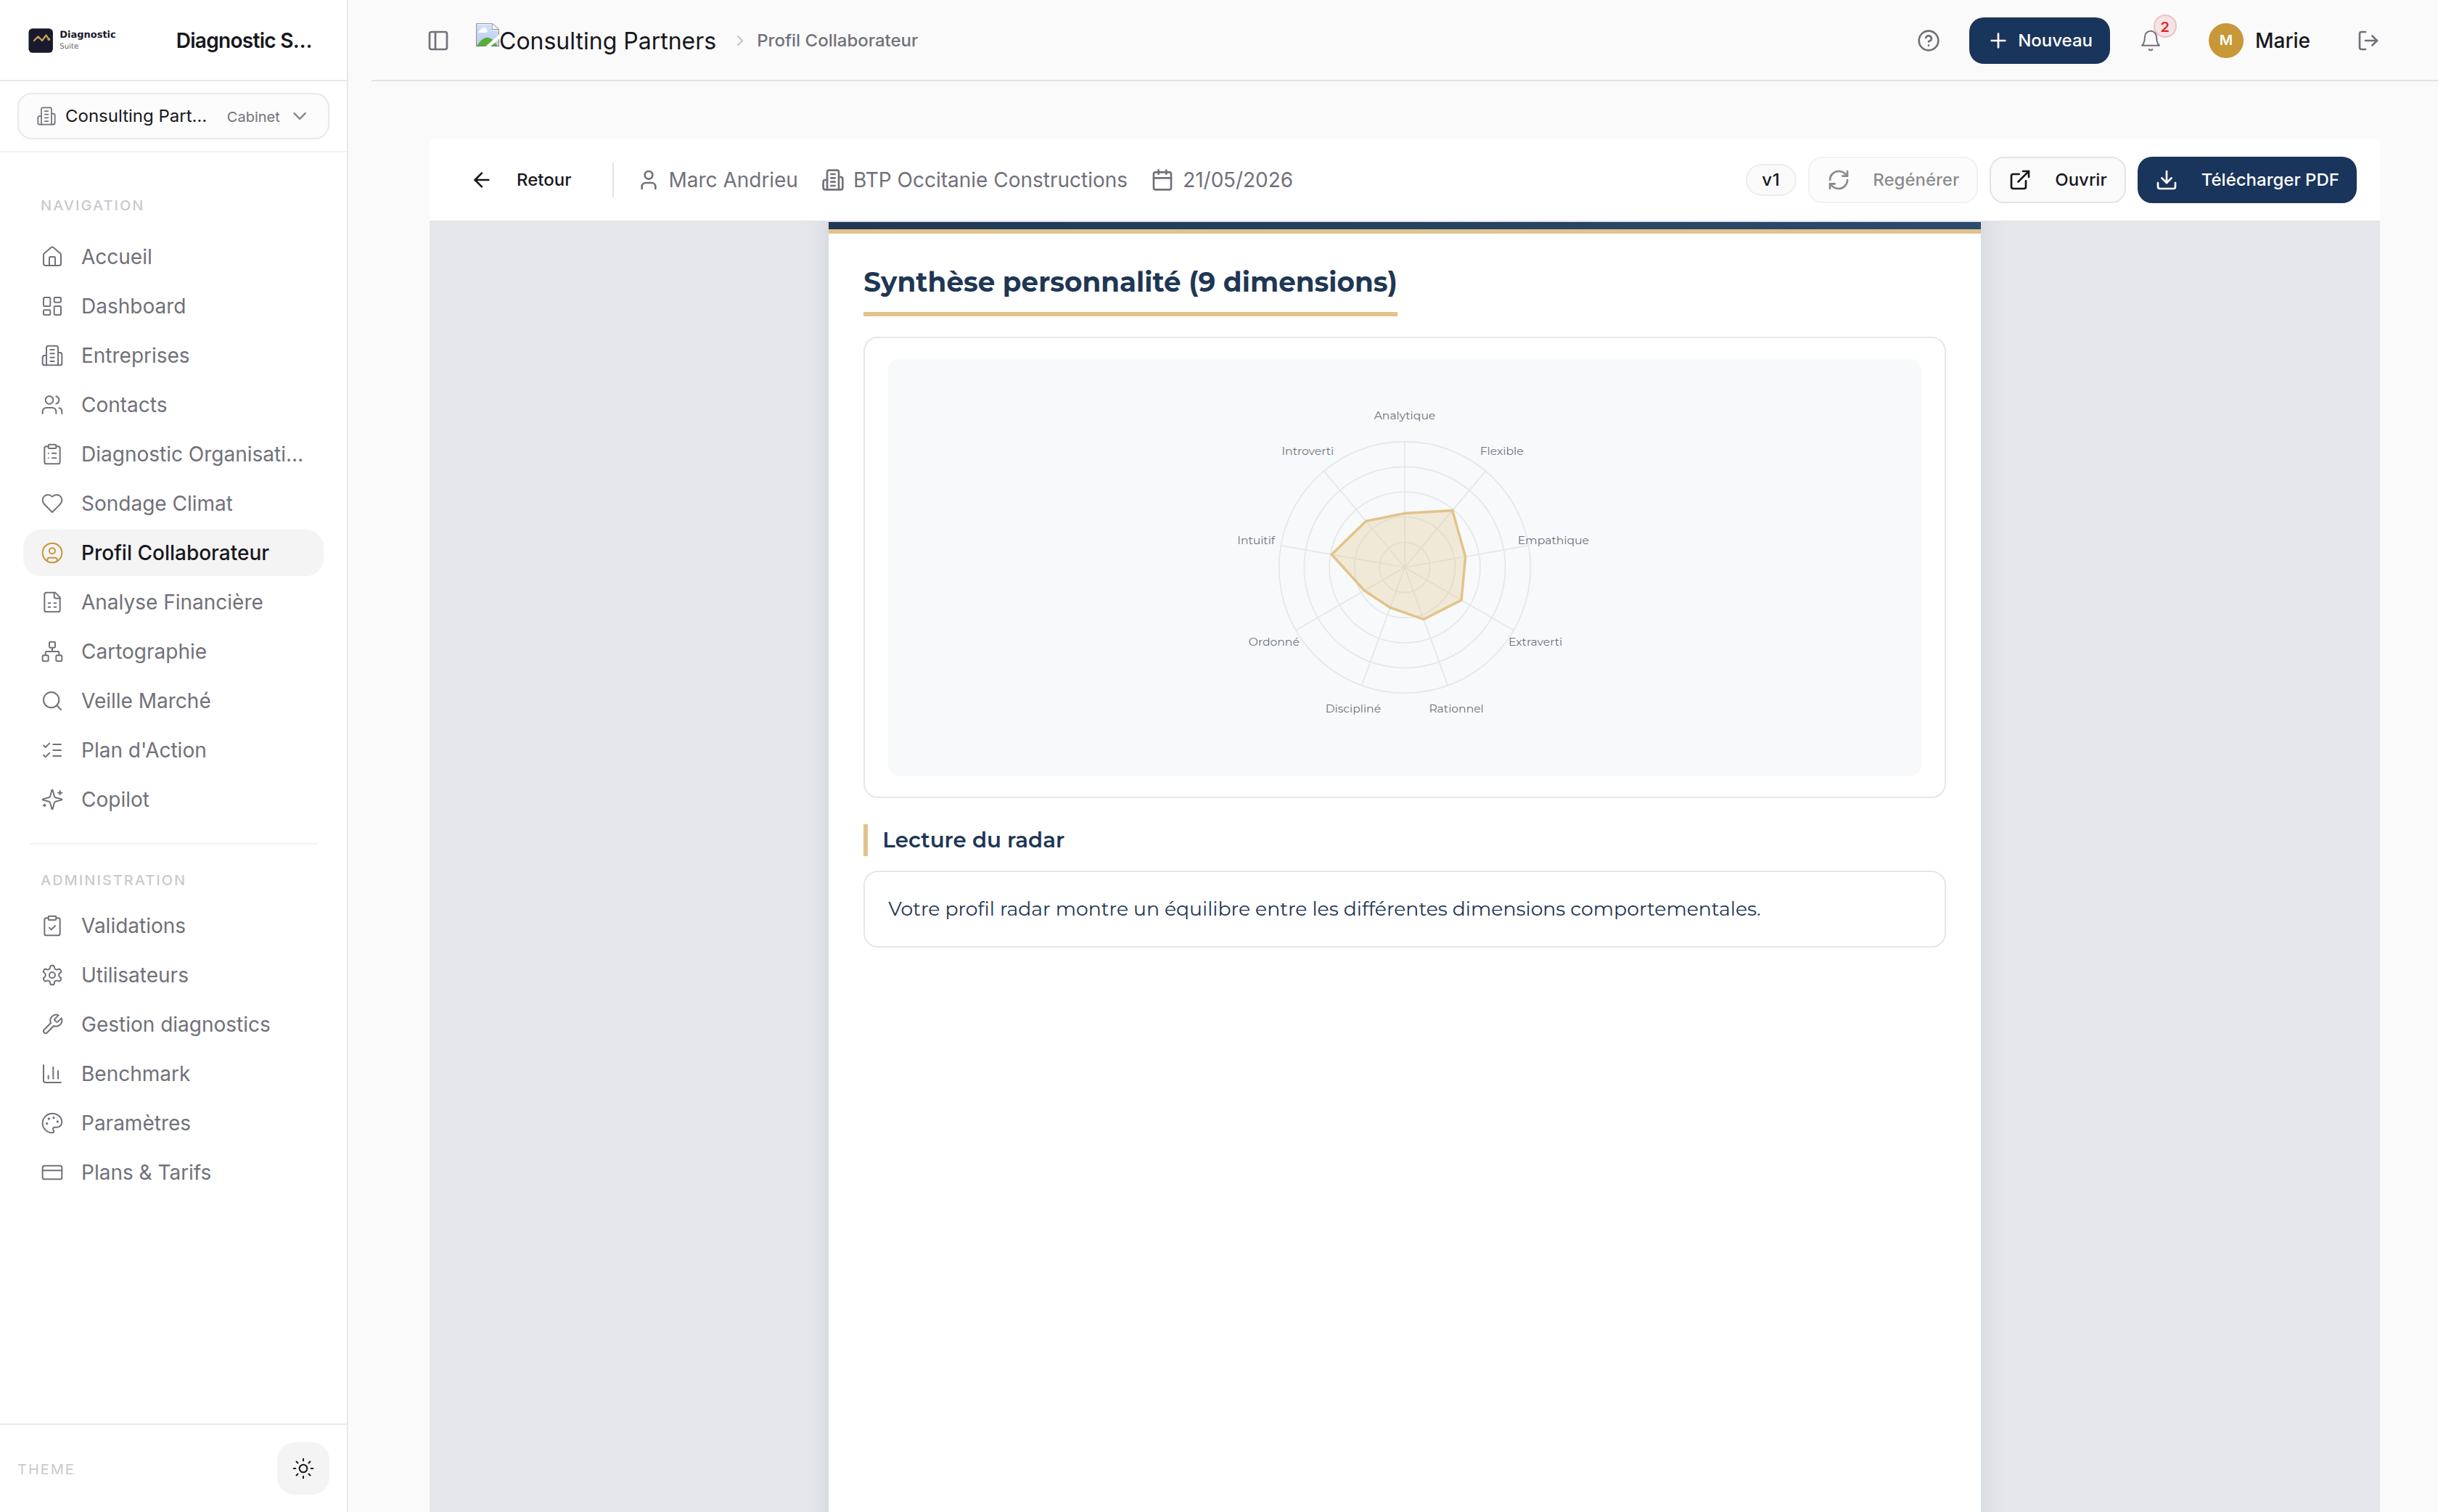The width and height of the screenshot is (2438, 1512).
Task: Go back with the Retour button
Action: click(521, 180)
